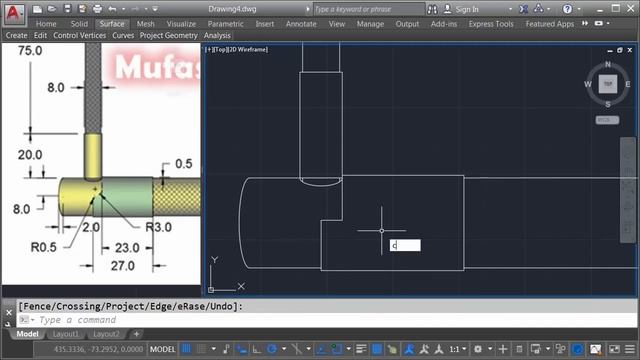Click the MODEL space status bar button
640x360 pixels.
pyautogui.click(x=162, y=349)
